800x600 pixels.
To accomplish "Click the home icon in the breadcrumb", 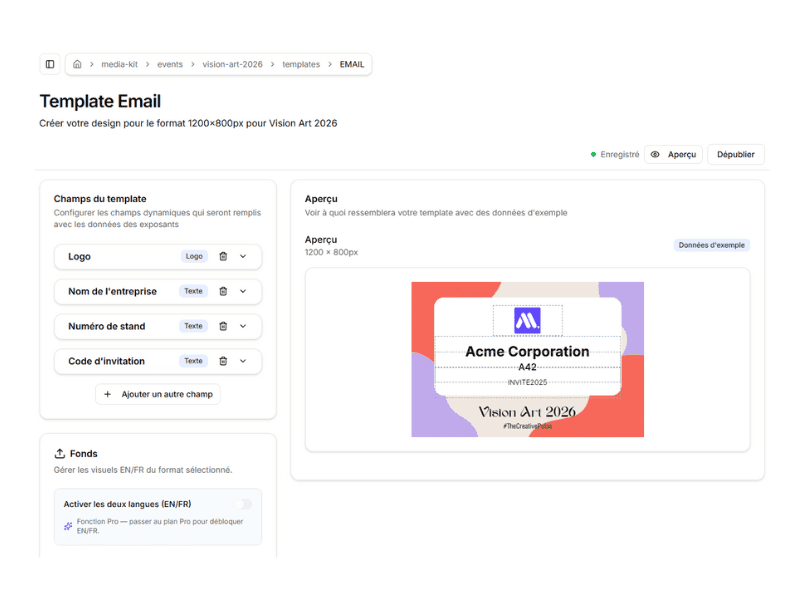I will tap(77, 63).
